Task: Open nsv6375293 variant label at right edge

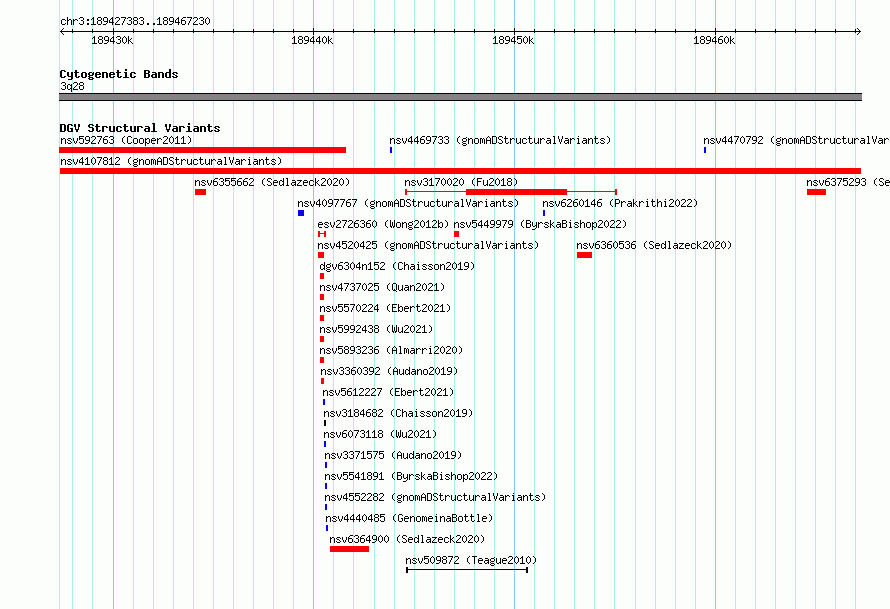Action: (848, 182)
